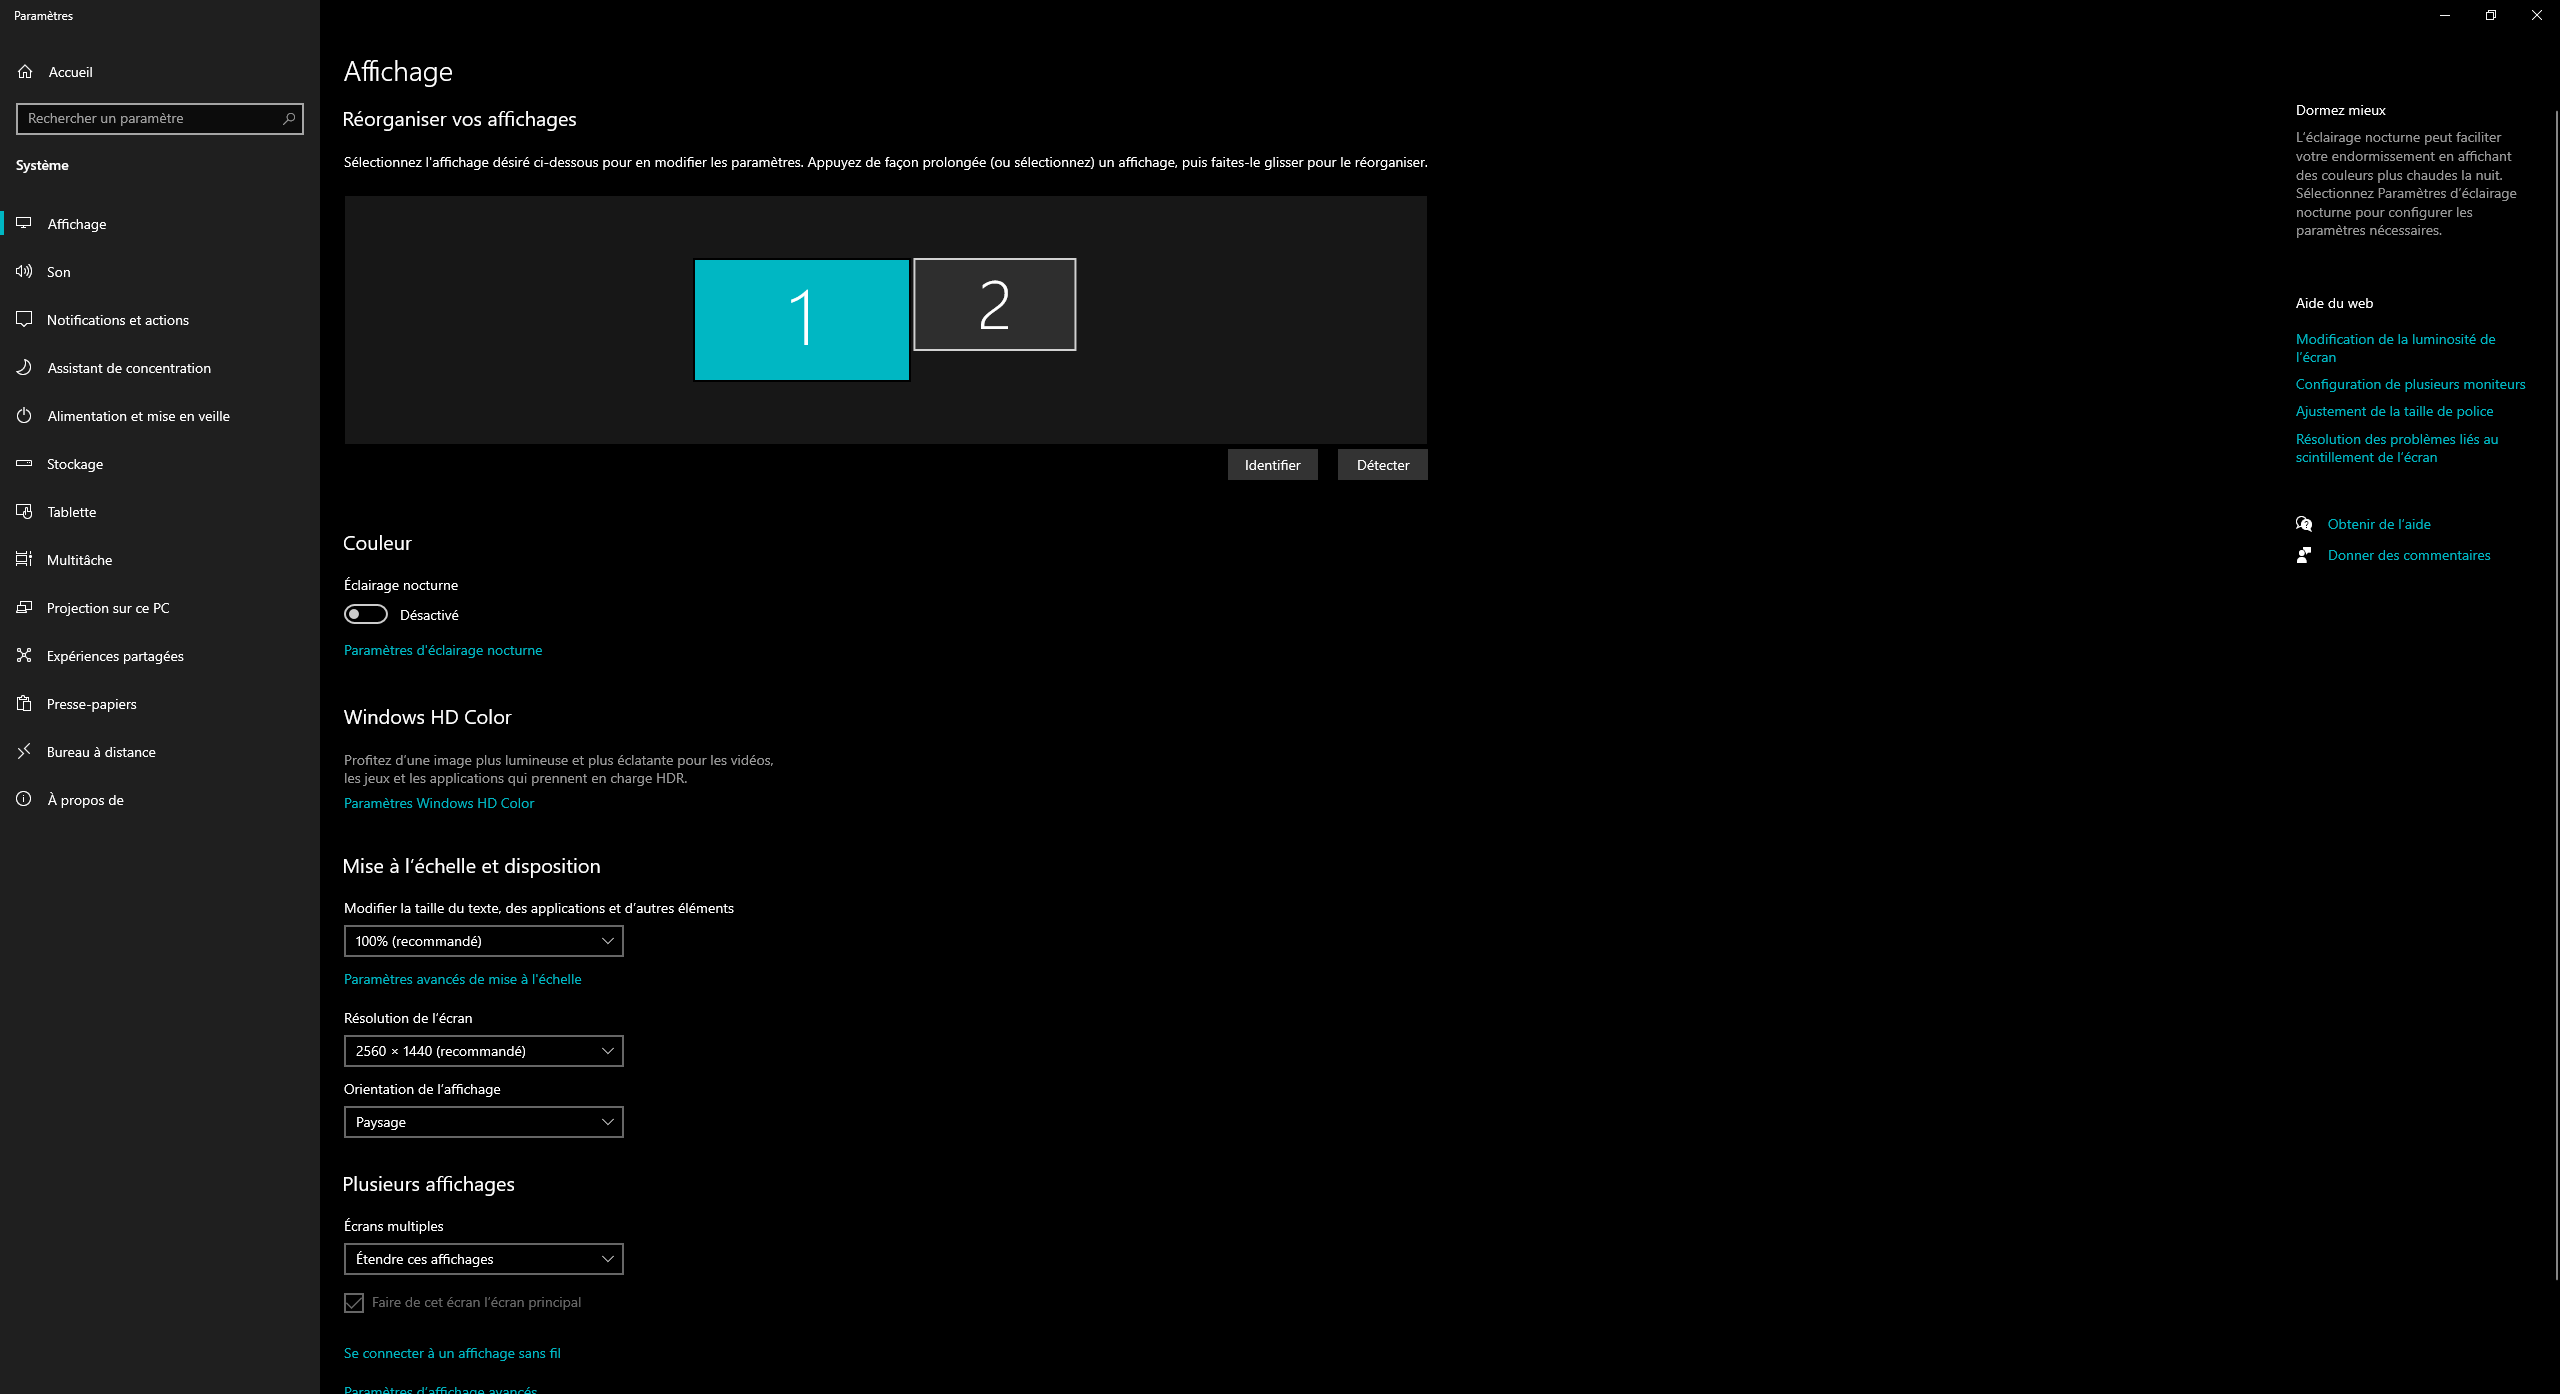Click the Stockage drive icon

tap(24, 463)
